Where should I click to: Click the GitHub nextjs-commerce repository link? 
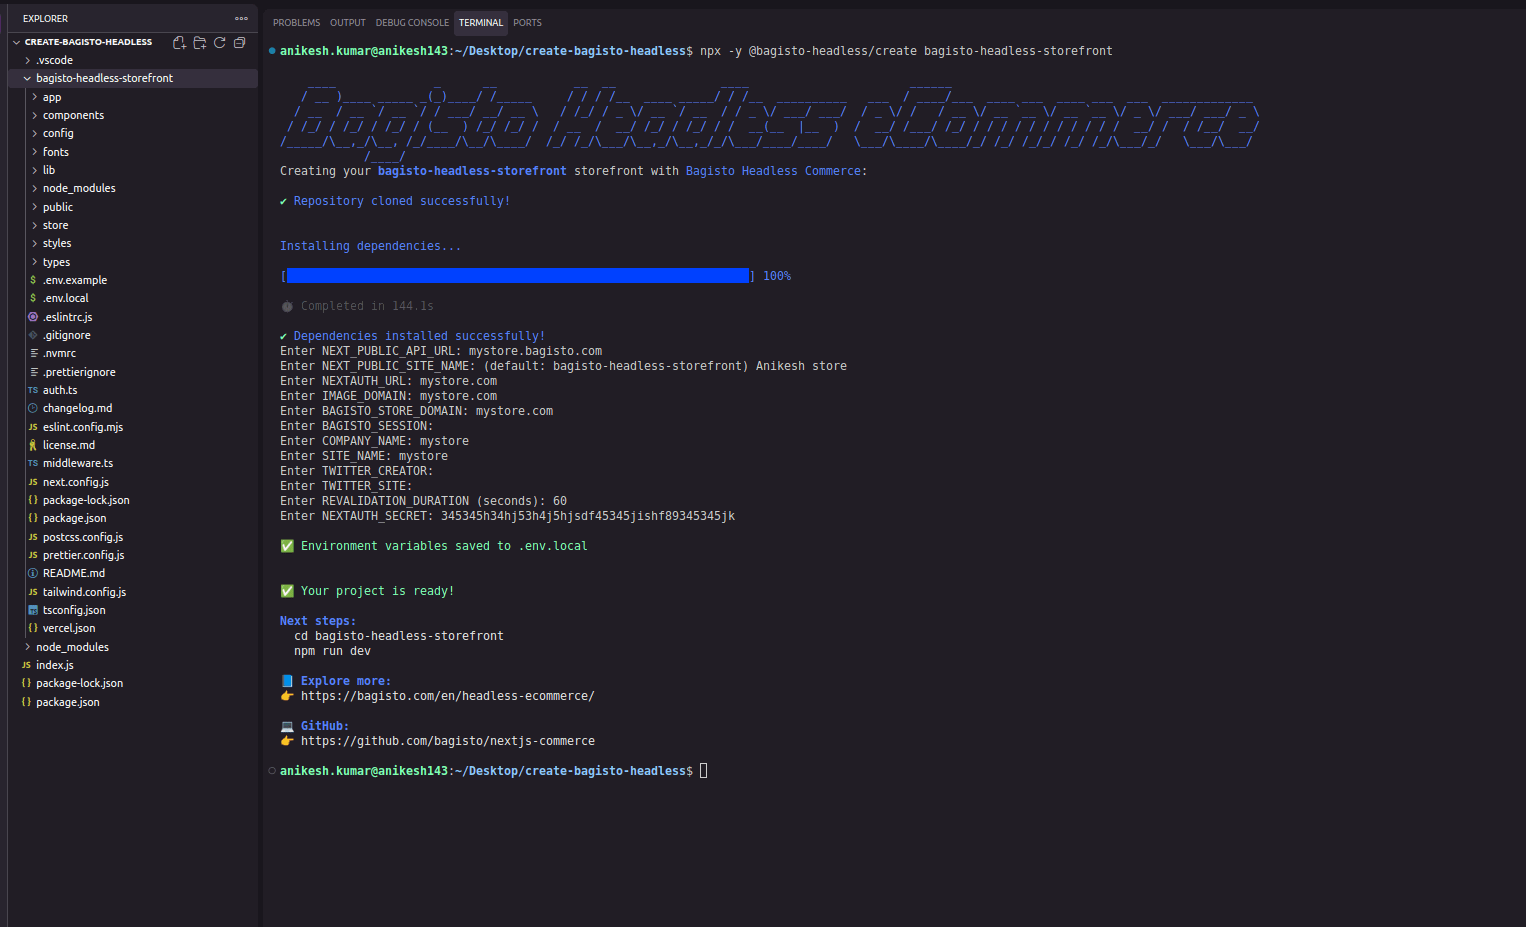click(x=447, y=741)
